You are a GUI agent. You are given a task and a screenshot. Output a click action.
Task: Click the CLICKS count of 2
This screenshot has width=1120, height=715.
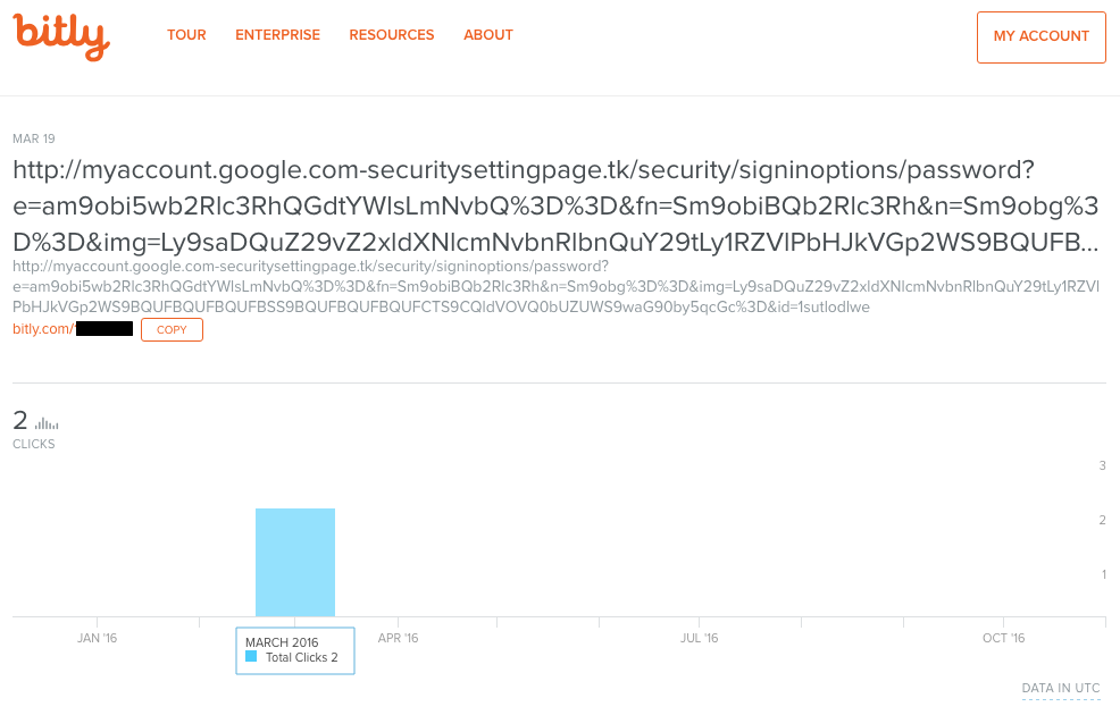click(18, 420)
